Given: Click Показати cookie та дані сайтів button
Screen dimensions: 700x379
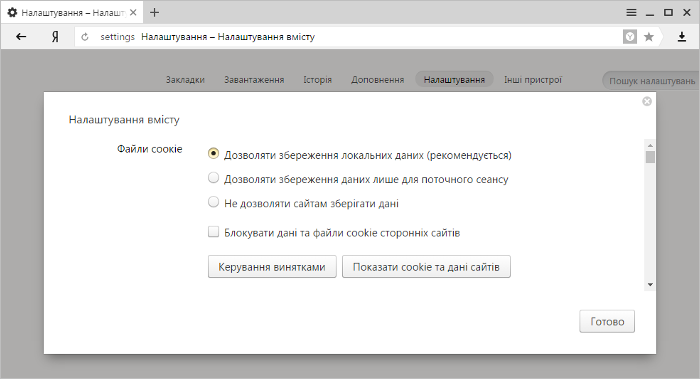Looking at the screenshot, I should tap(426, 267).
